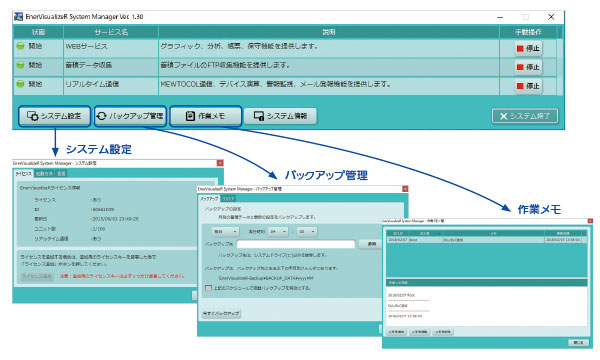This screenshot has height=360, width=600.
Task: Click the 参照 browse button
Action: [371, 244]
